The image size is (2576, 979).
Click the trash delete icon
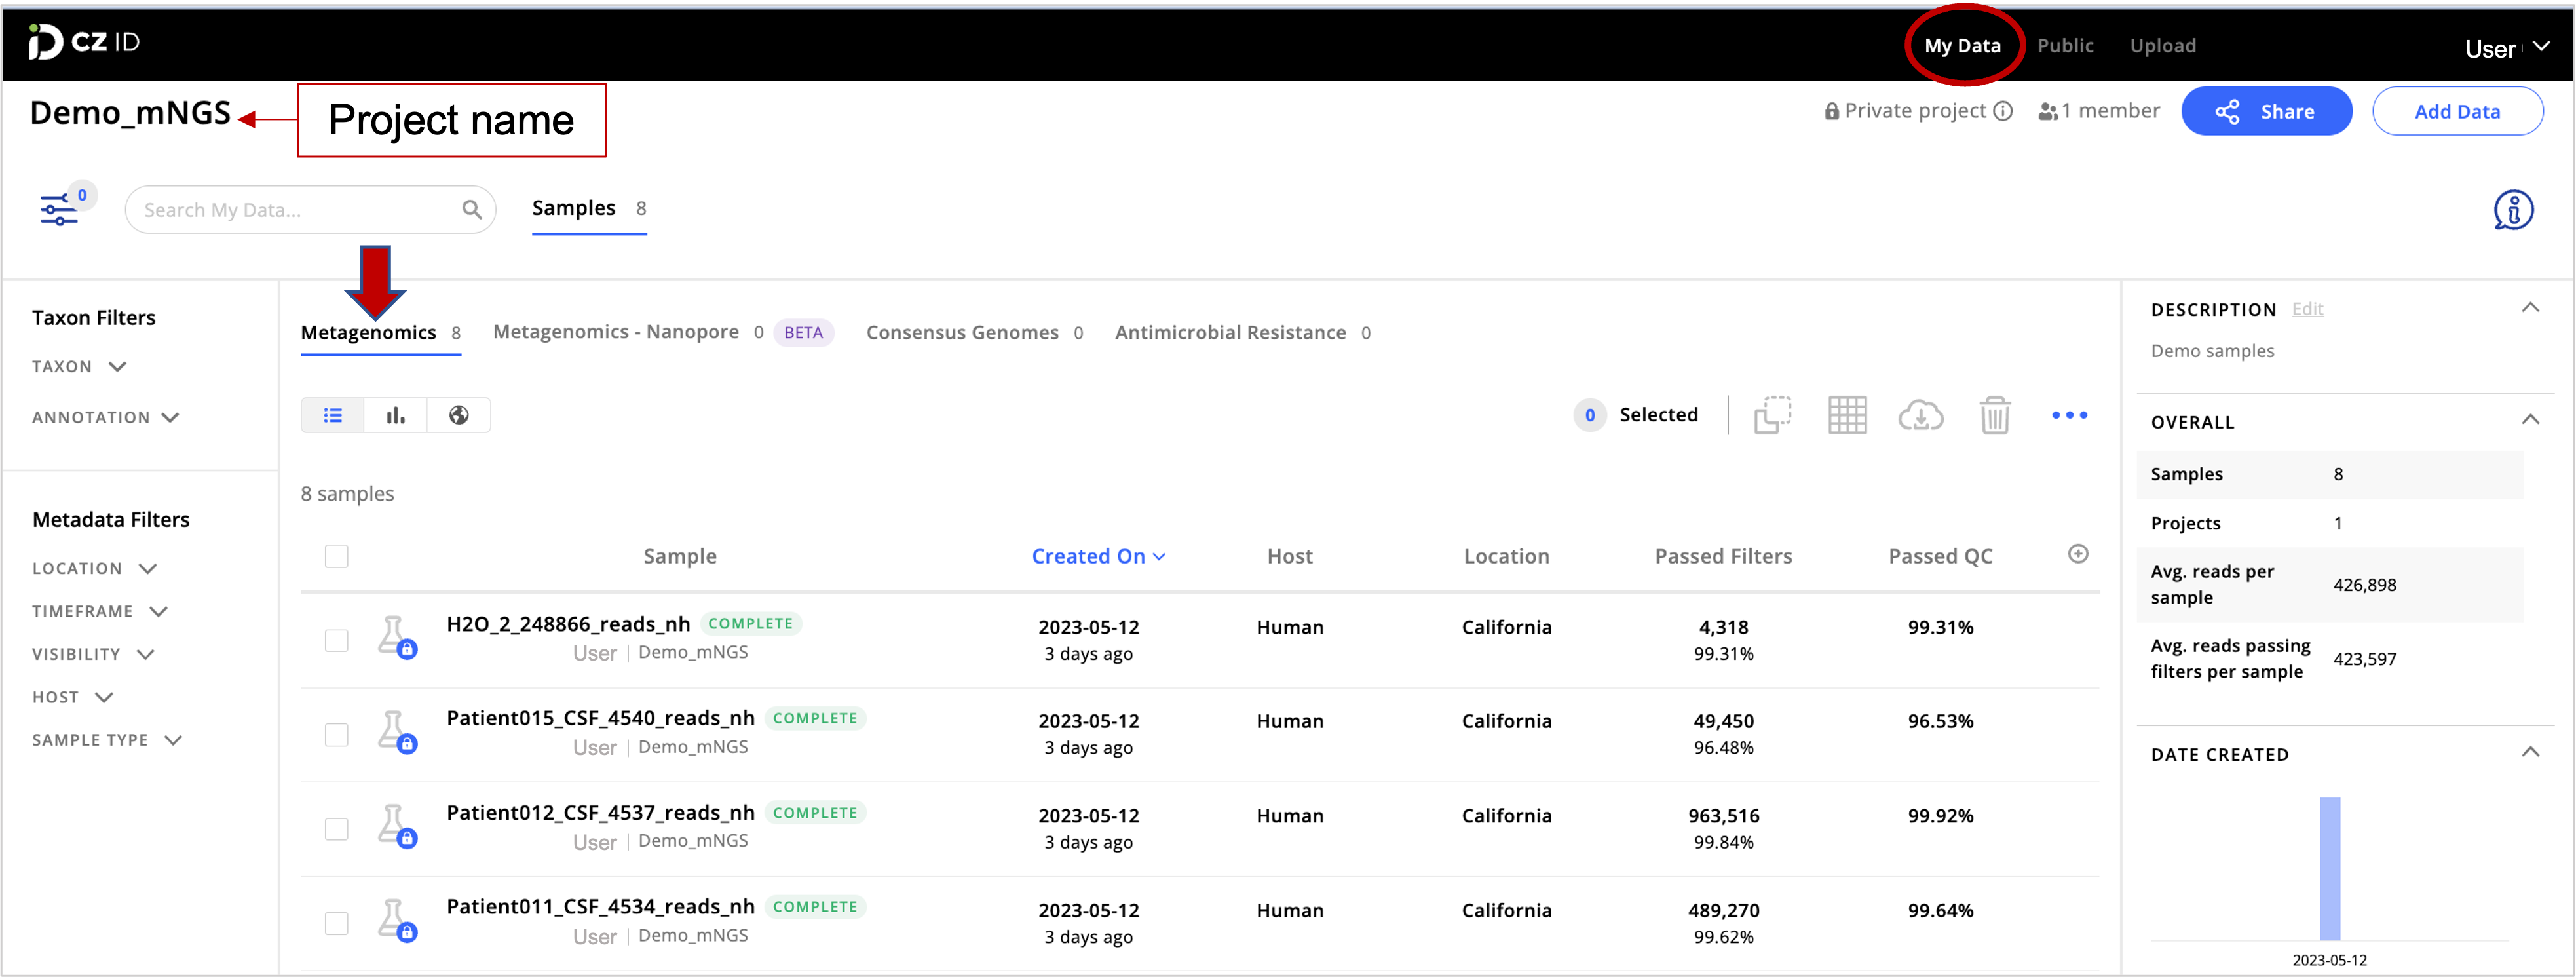tap(1994, 415)
